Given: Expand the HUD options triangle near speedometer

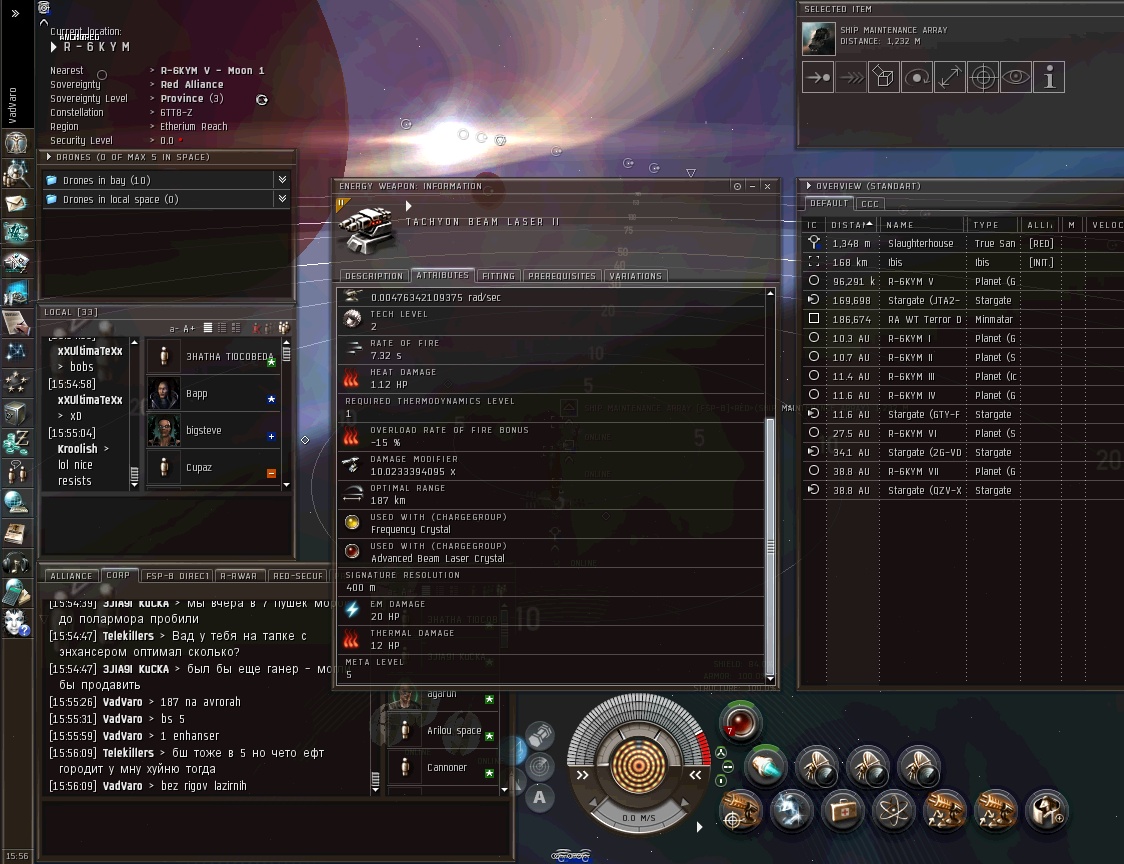Looking at the screenshot, I should 700,827.
